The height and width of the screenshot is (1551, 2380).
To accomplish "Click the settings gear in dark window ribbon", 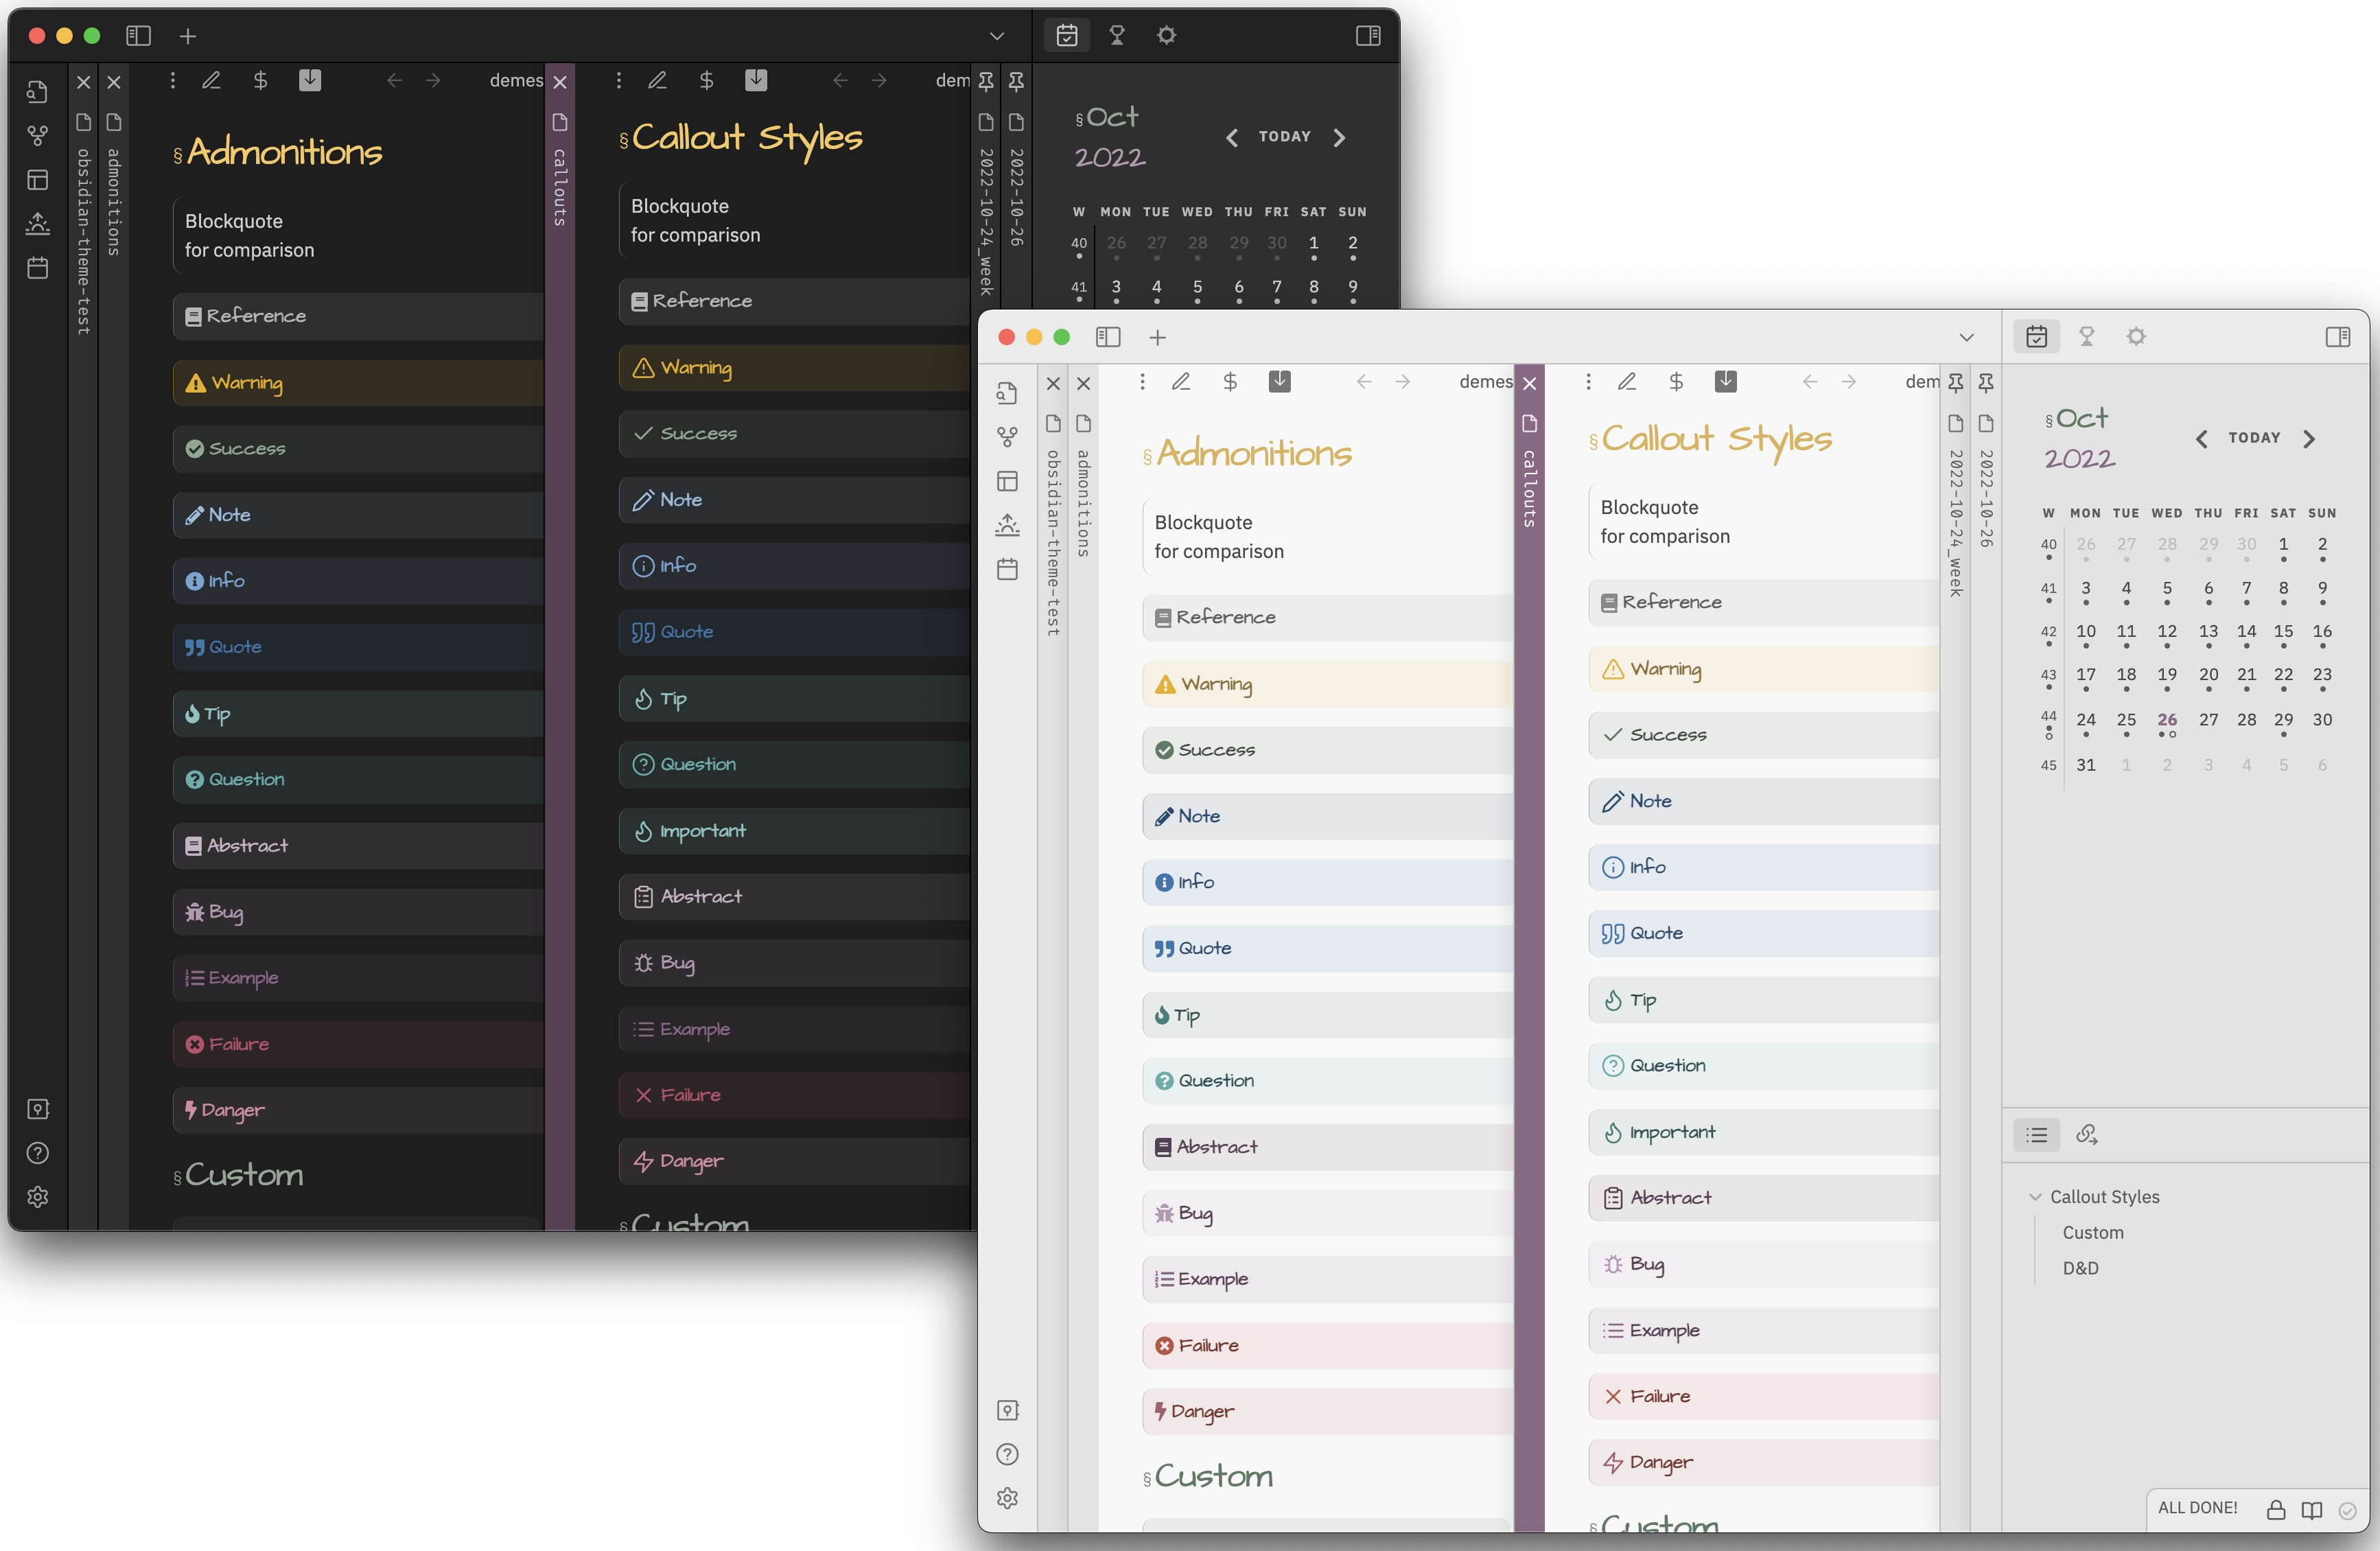I will [x=37, y=1196].
